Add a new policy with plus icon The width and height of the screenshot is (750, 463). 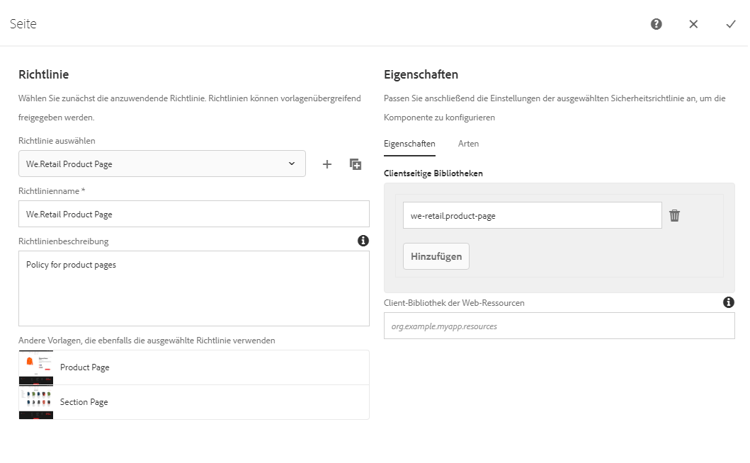[x=327, y=164]
